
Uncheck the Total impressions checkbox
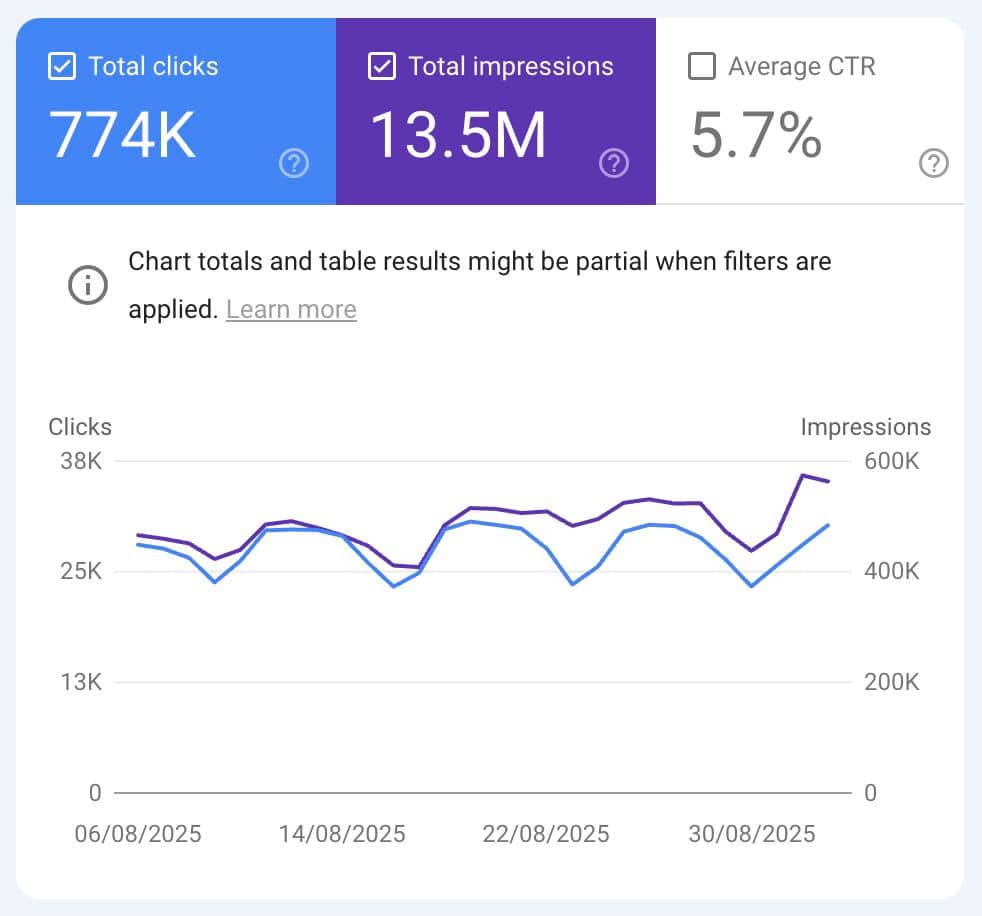[x=381, y=67]
